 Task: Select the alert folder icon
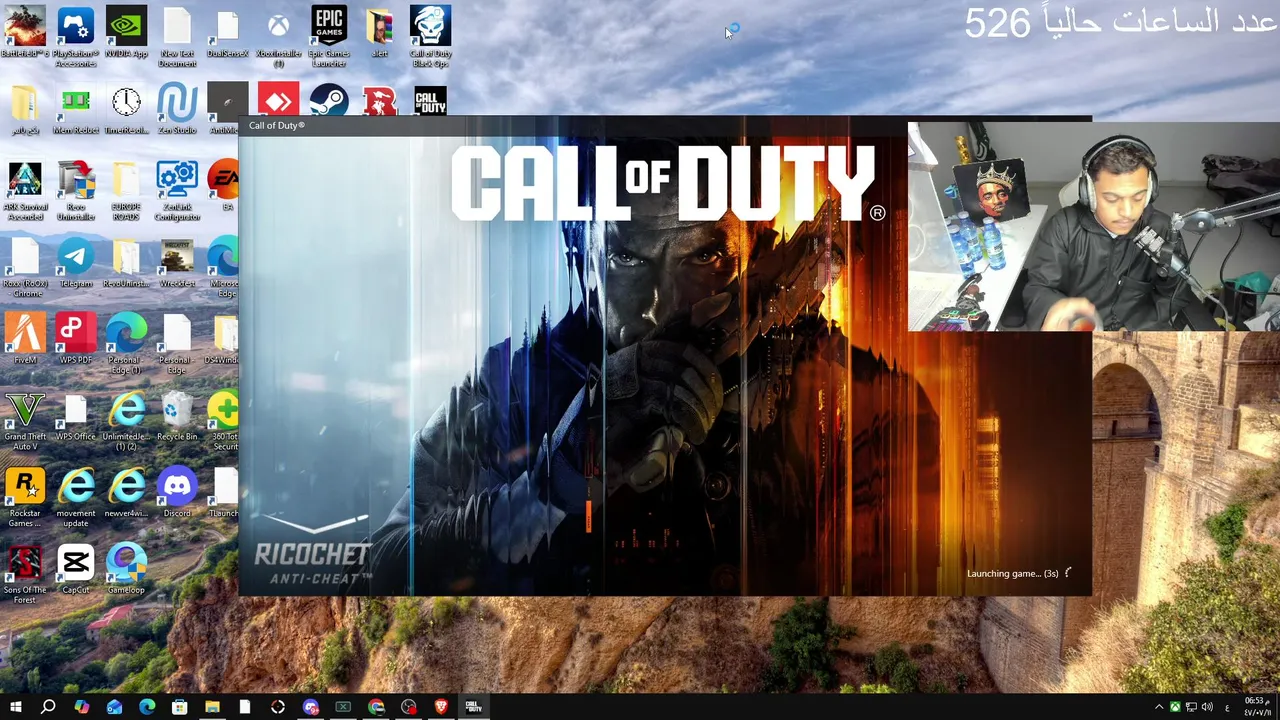coord(379,33)
